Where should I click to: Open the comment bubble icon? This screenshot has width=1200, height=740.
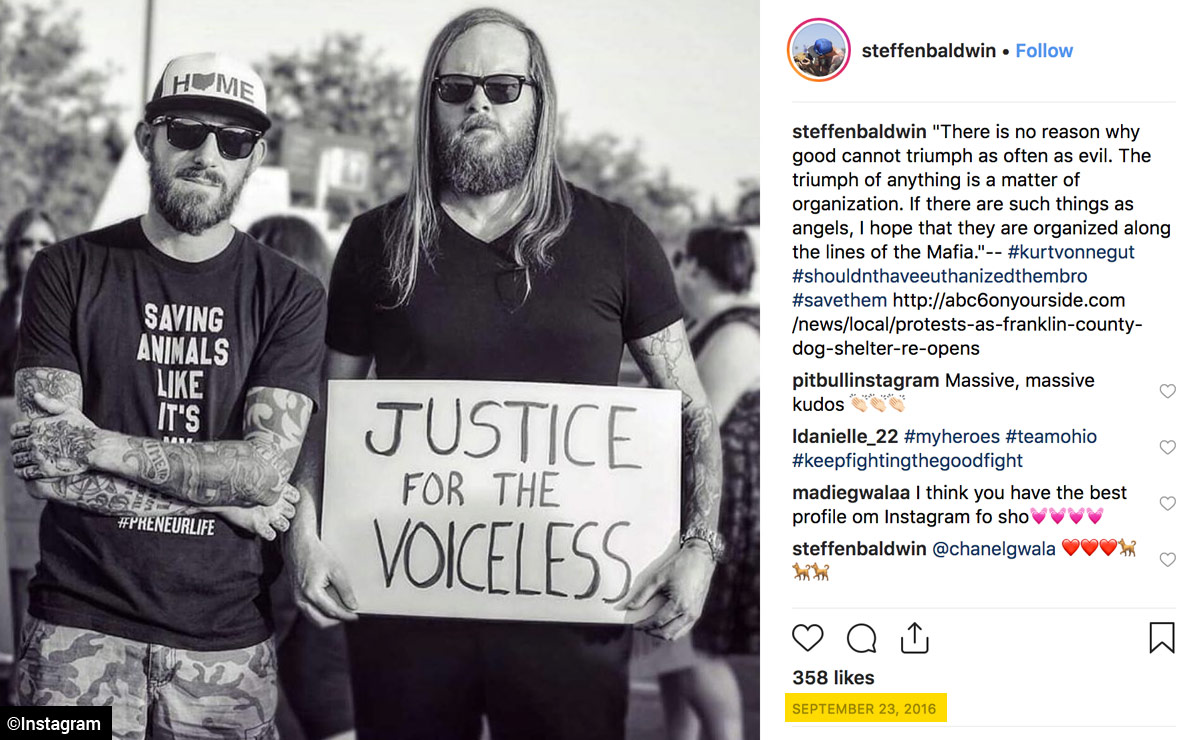point(861,638)
